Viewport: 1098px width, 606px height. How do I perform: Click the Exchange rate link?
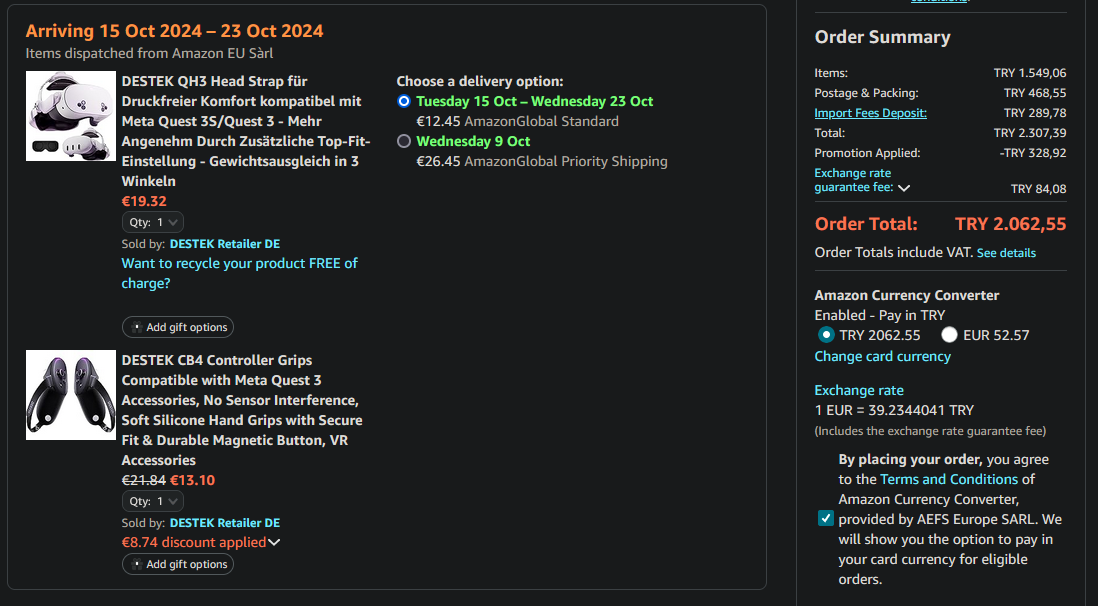859,390
